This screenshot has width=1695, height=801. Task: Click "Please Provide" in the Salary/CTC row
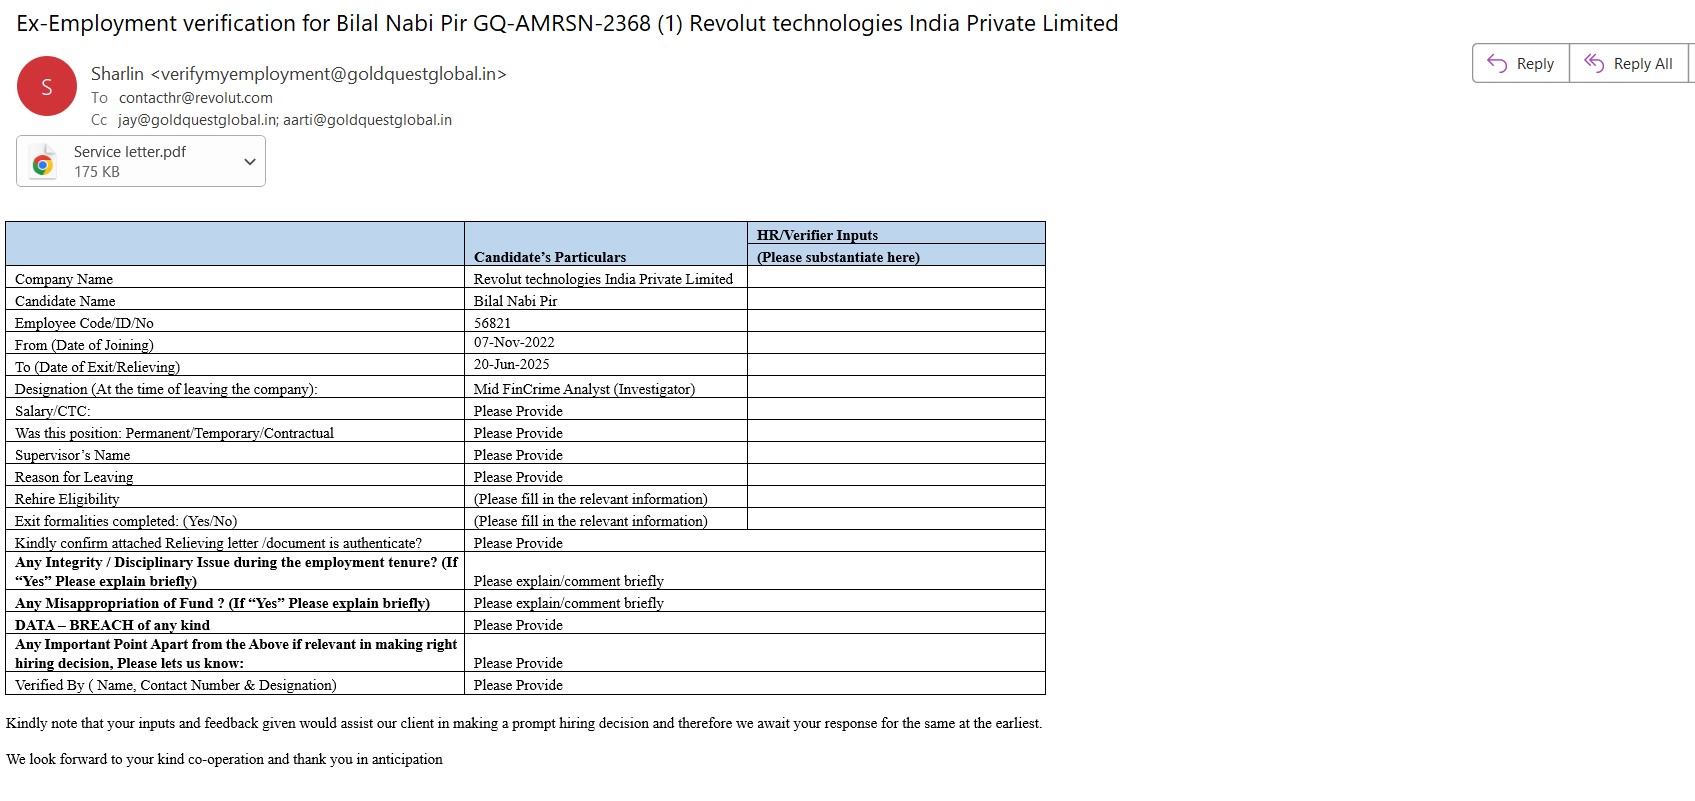click(x=518, y=411)
